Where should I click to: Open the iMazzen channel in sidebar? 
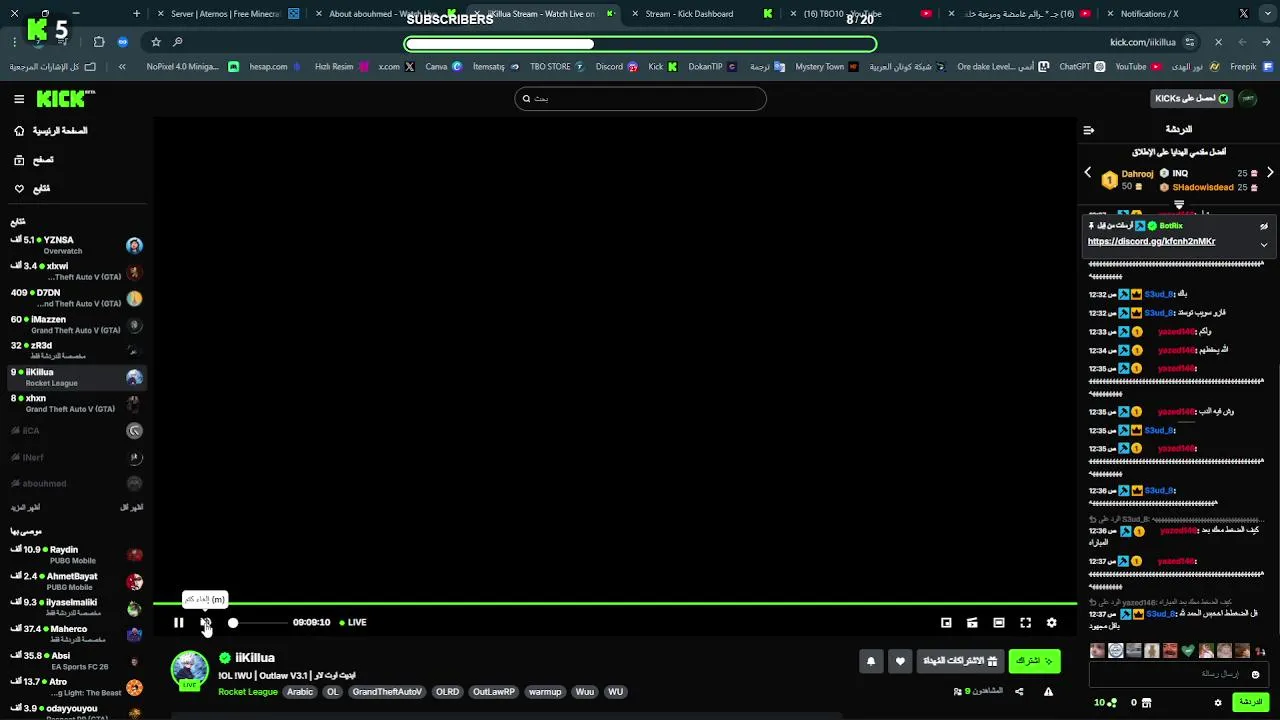point(77,324)
